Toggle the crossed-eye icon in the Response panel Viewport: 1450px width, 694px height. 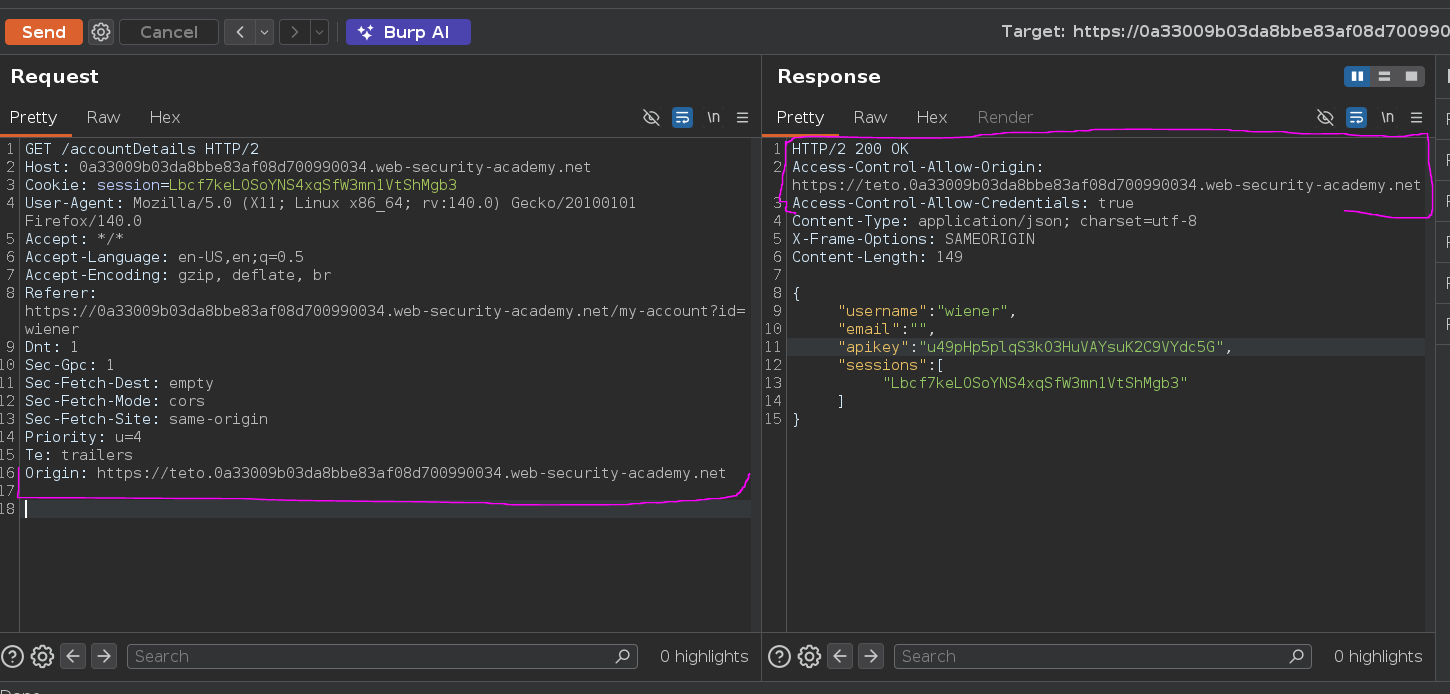(x=1325, y=117)
